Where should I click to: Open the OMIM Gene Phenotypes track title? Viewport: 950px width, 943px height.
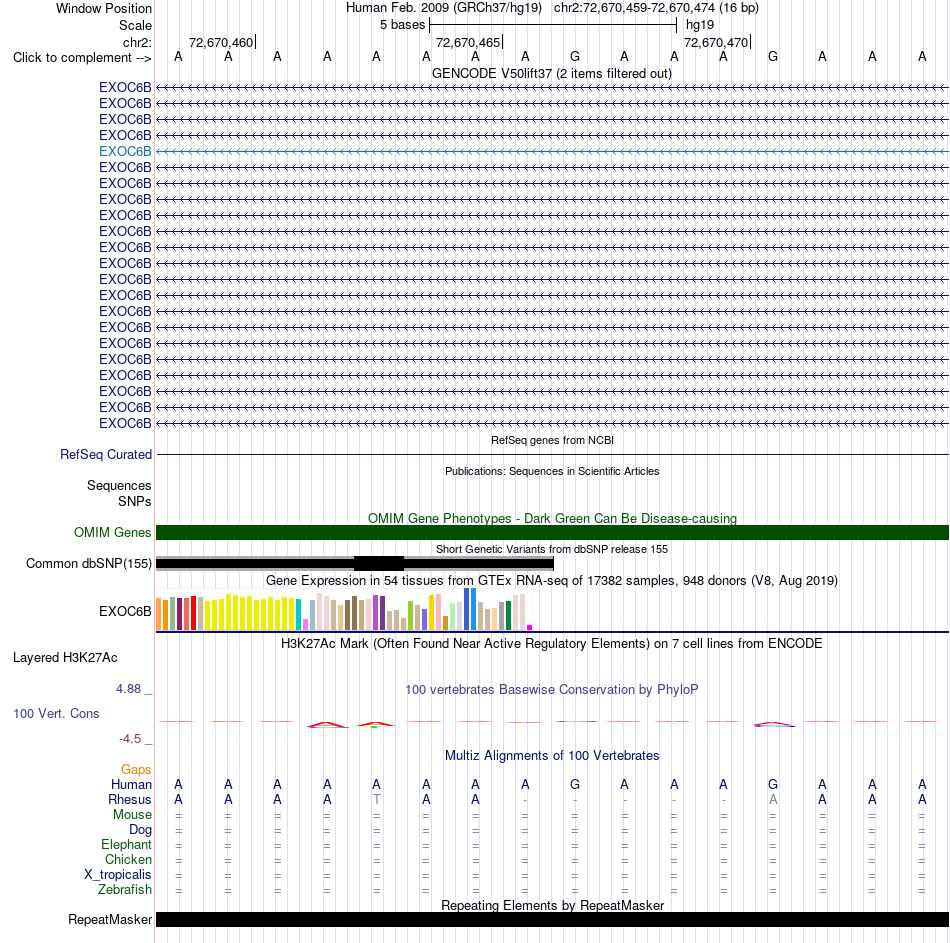click(x=552, y=519)
